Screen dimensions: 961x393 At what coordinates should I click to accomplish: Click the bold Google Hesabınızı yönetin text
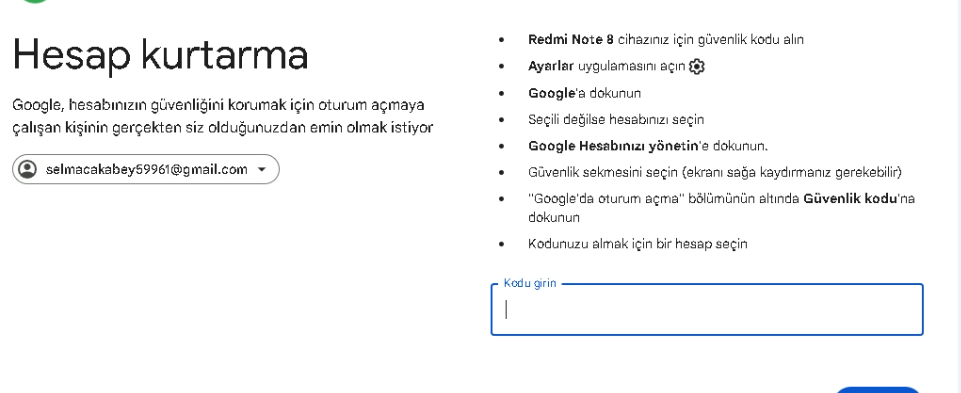(x=613, y=147)
